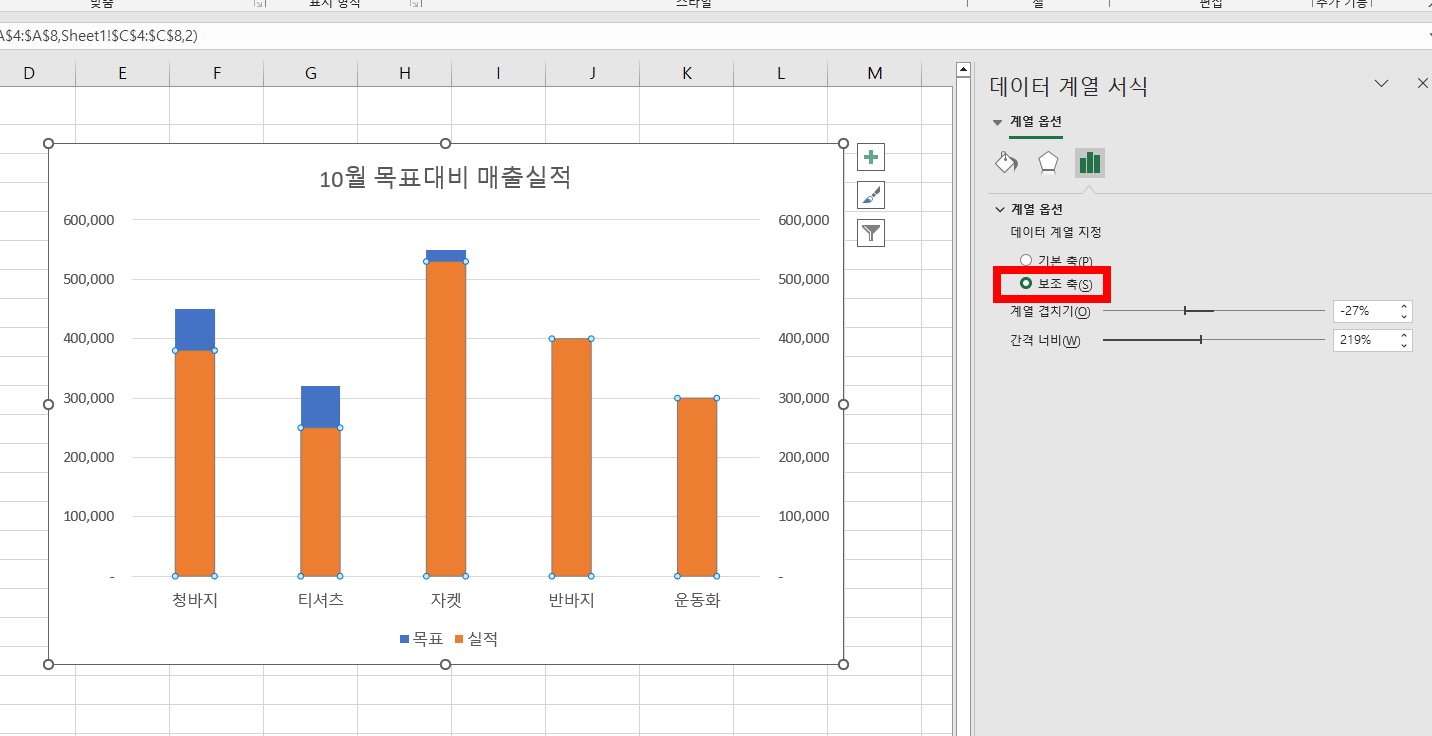Click the blue 티셔츠 목표 bar top

tap(320, 407)
